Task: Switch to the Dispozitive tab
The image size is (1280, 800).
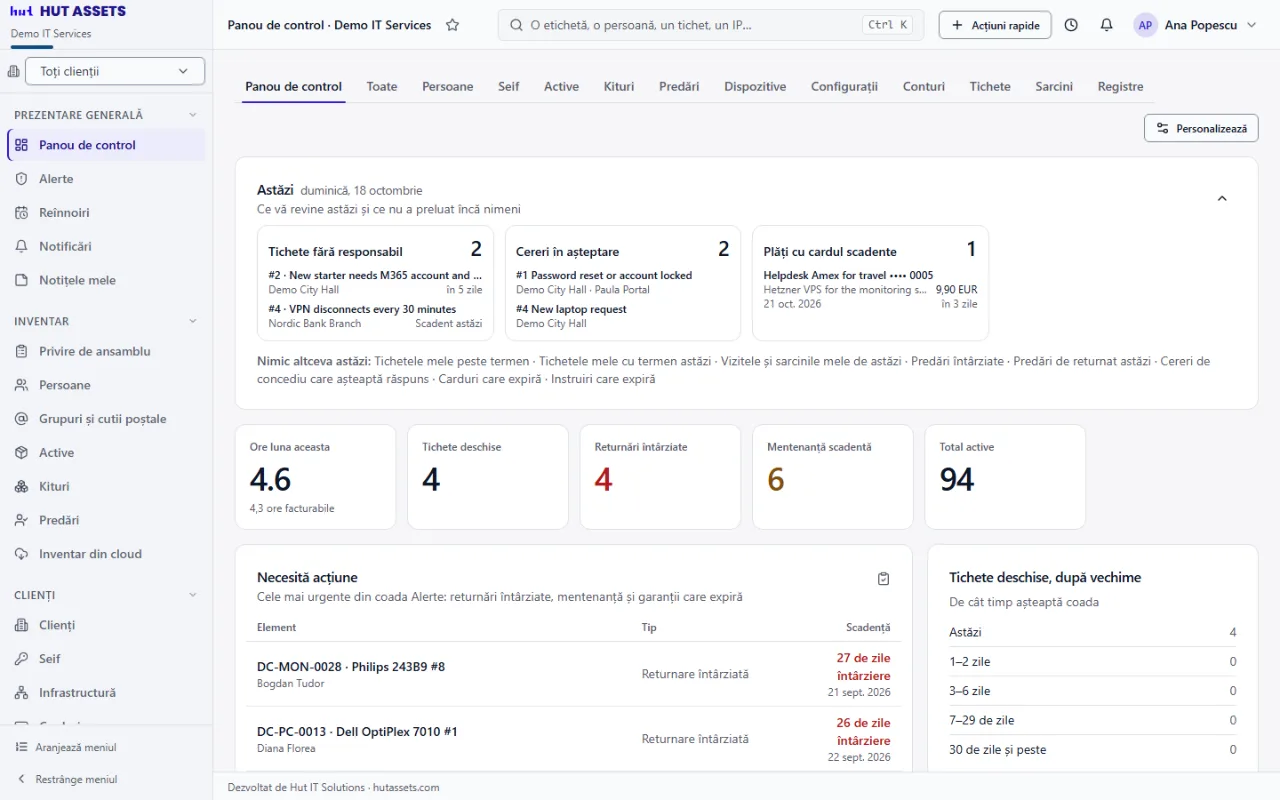Action: click(x=755, y=87)
